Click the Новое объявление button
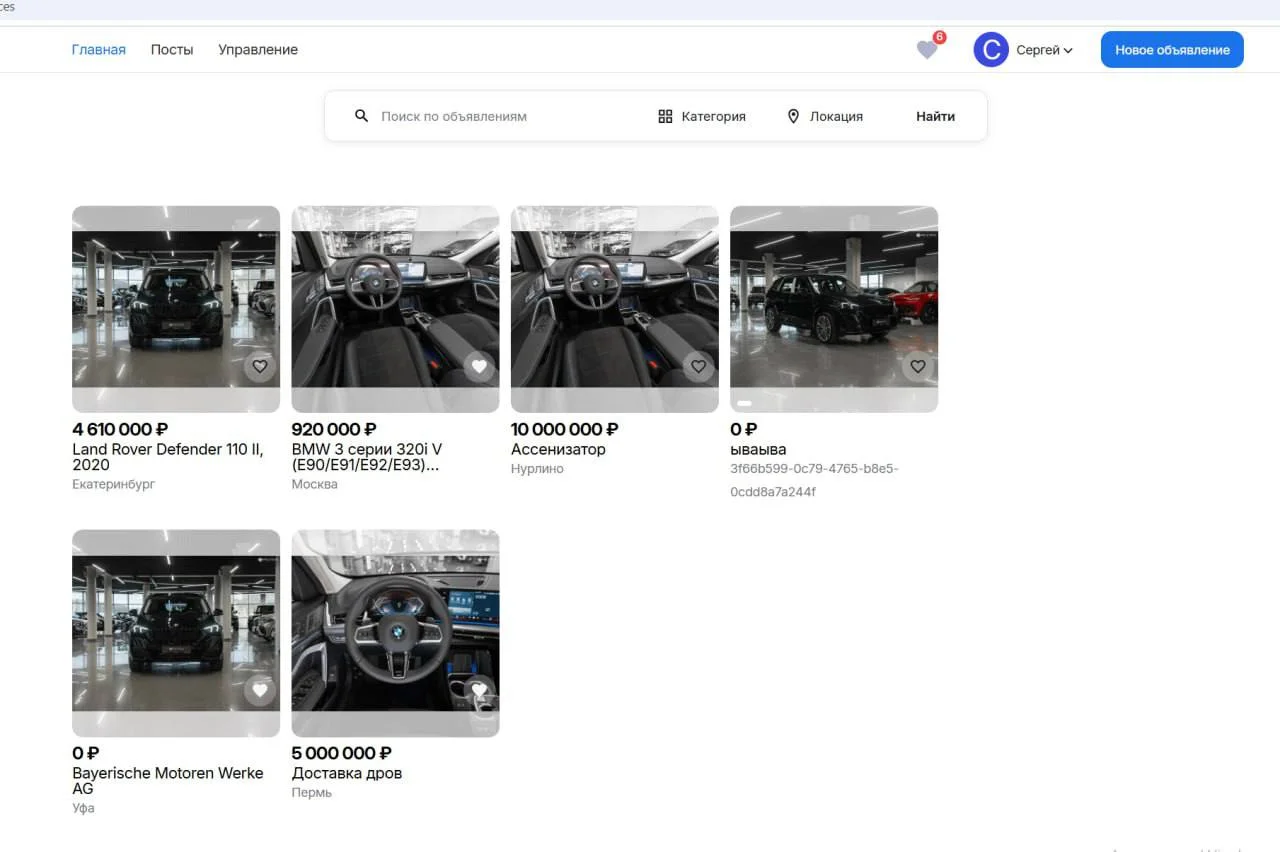1280x852 pixels. tap(1172, 50)
